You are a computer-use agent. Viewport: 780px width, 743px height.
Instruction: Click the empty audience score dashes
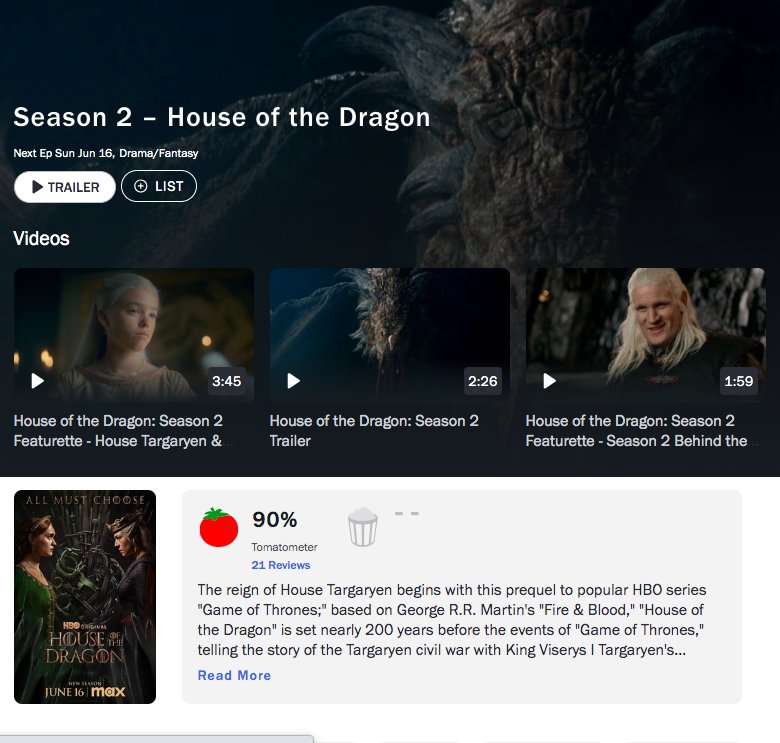click(x=406, y=513)
